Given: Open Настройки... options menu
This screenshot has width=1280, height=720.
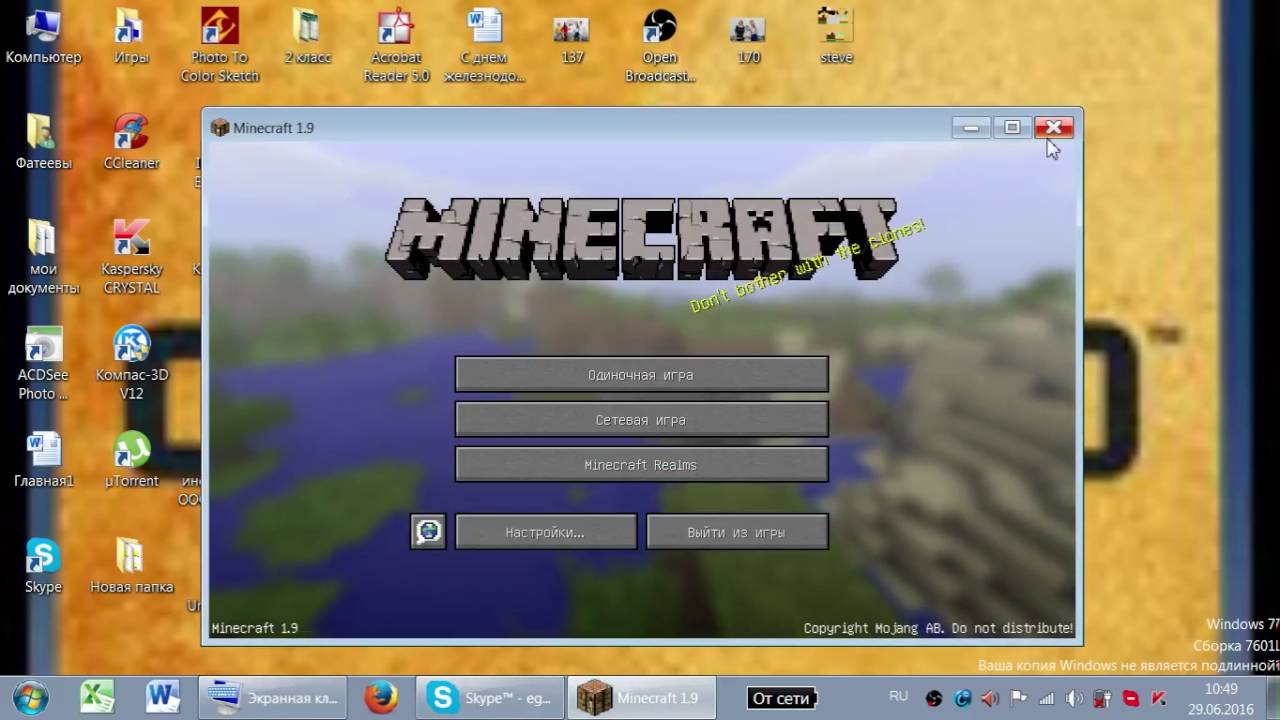Looking at the screenshot, I should 546,532.
